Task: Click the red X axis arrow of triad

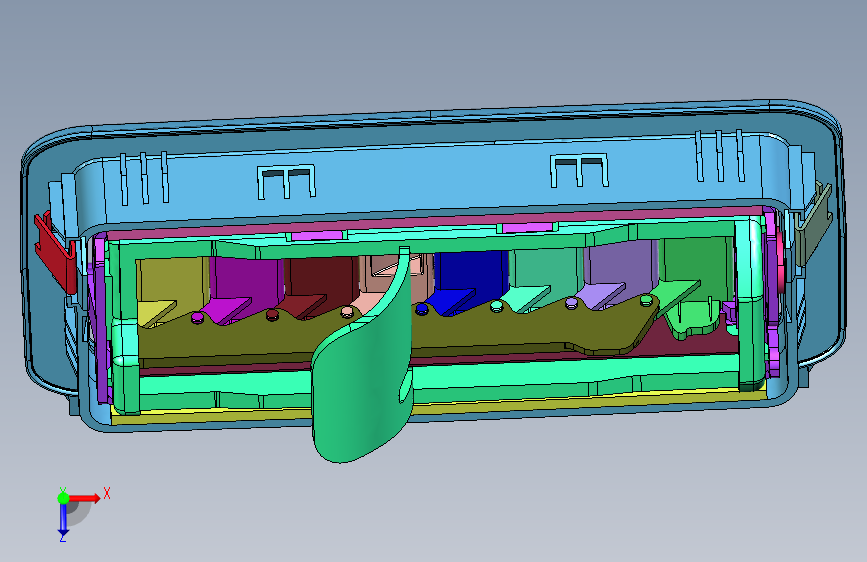Action: (86, 498)
